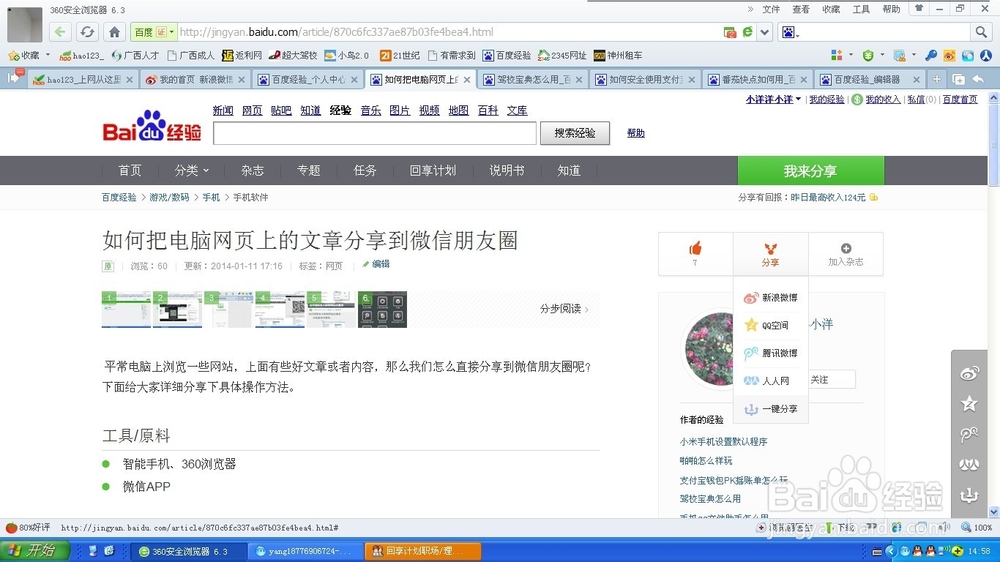Open the 工具 menu in browser

click(x=862, y=10)
